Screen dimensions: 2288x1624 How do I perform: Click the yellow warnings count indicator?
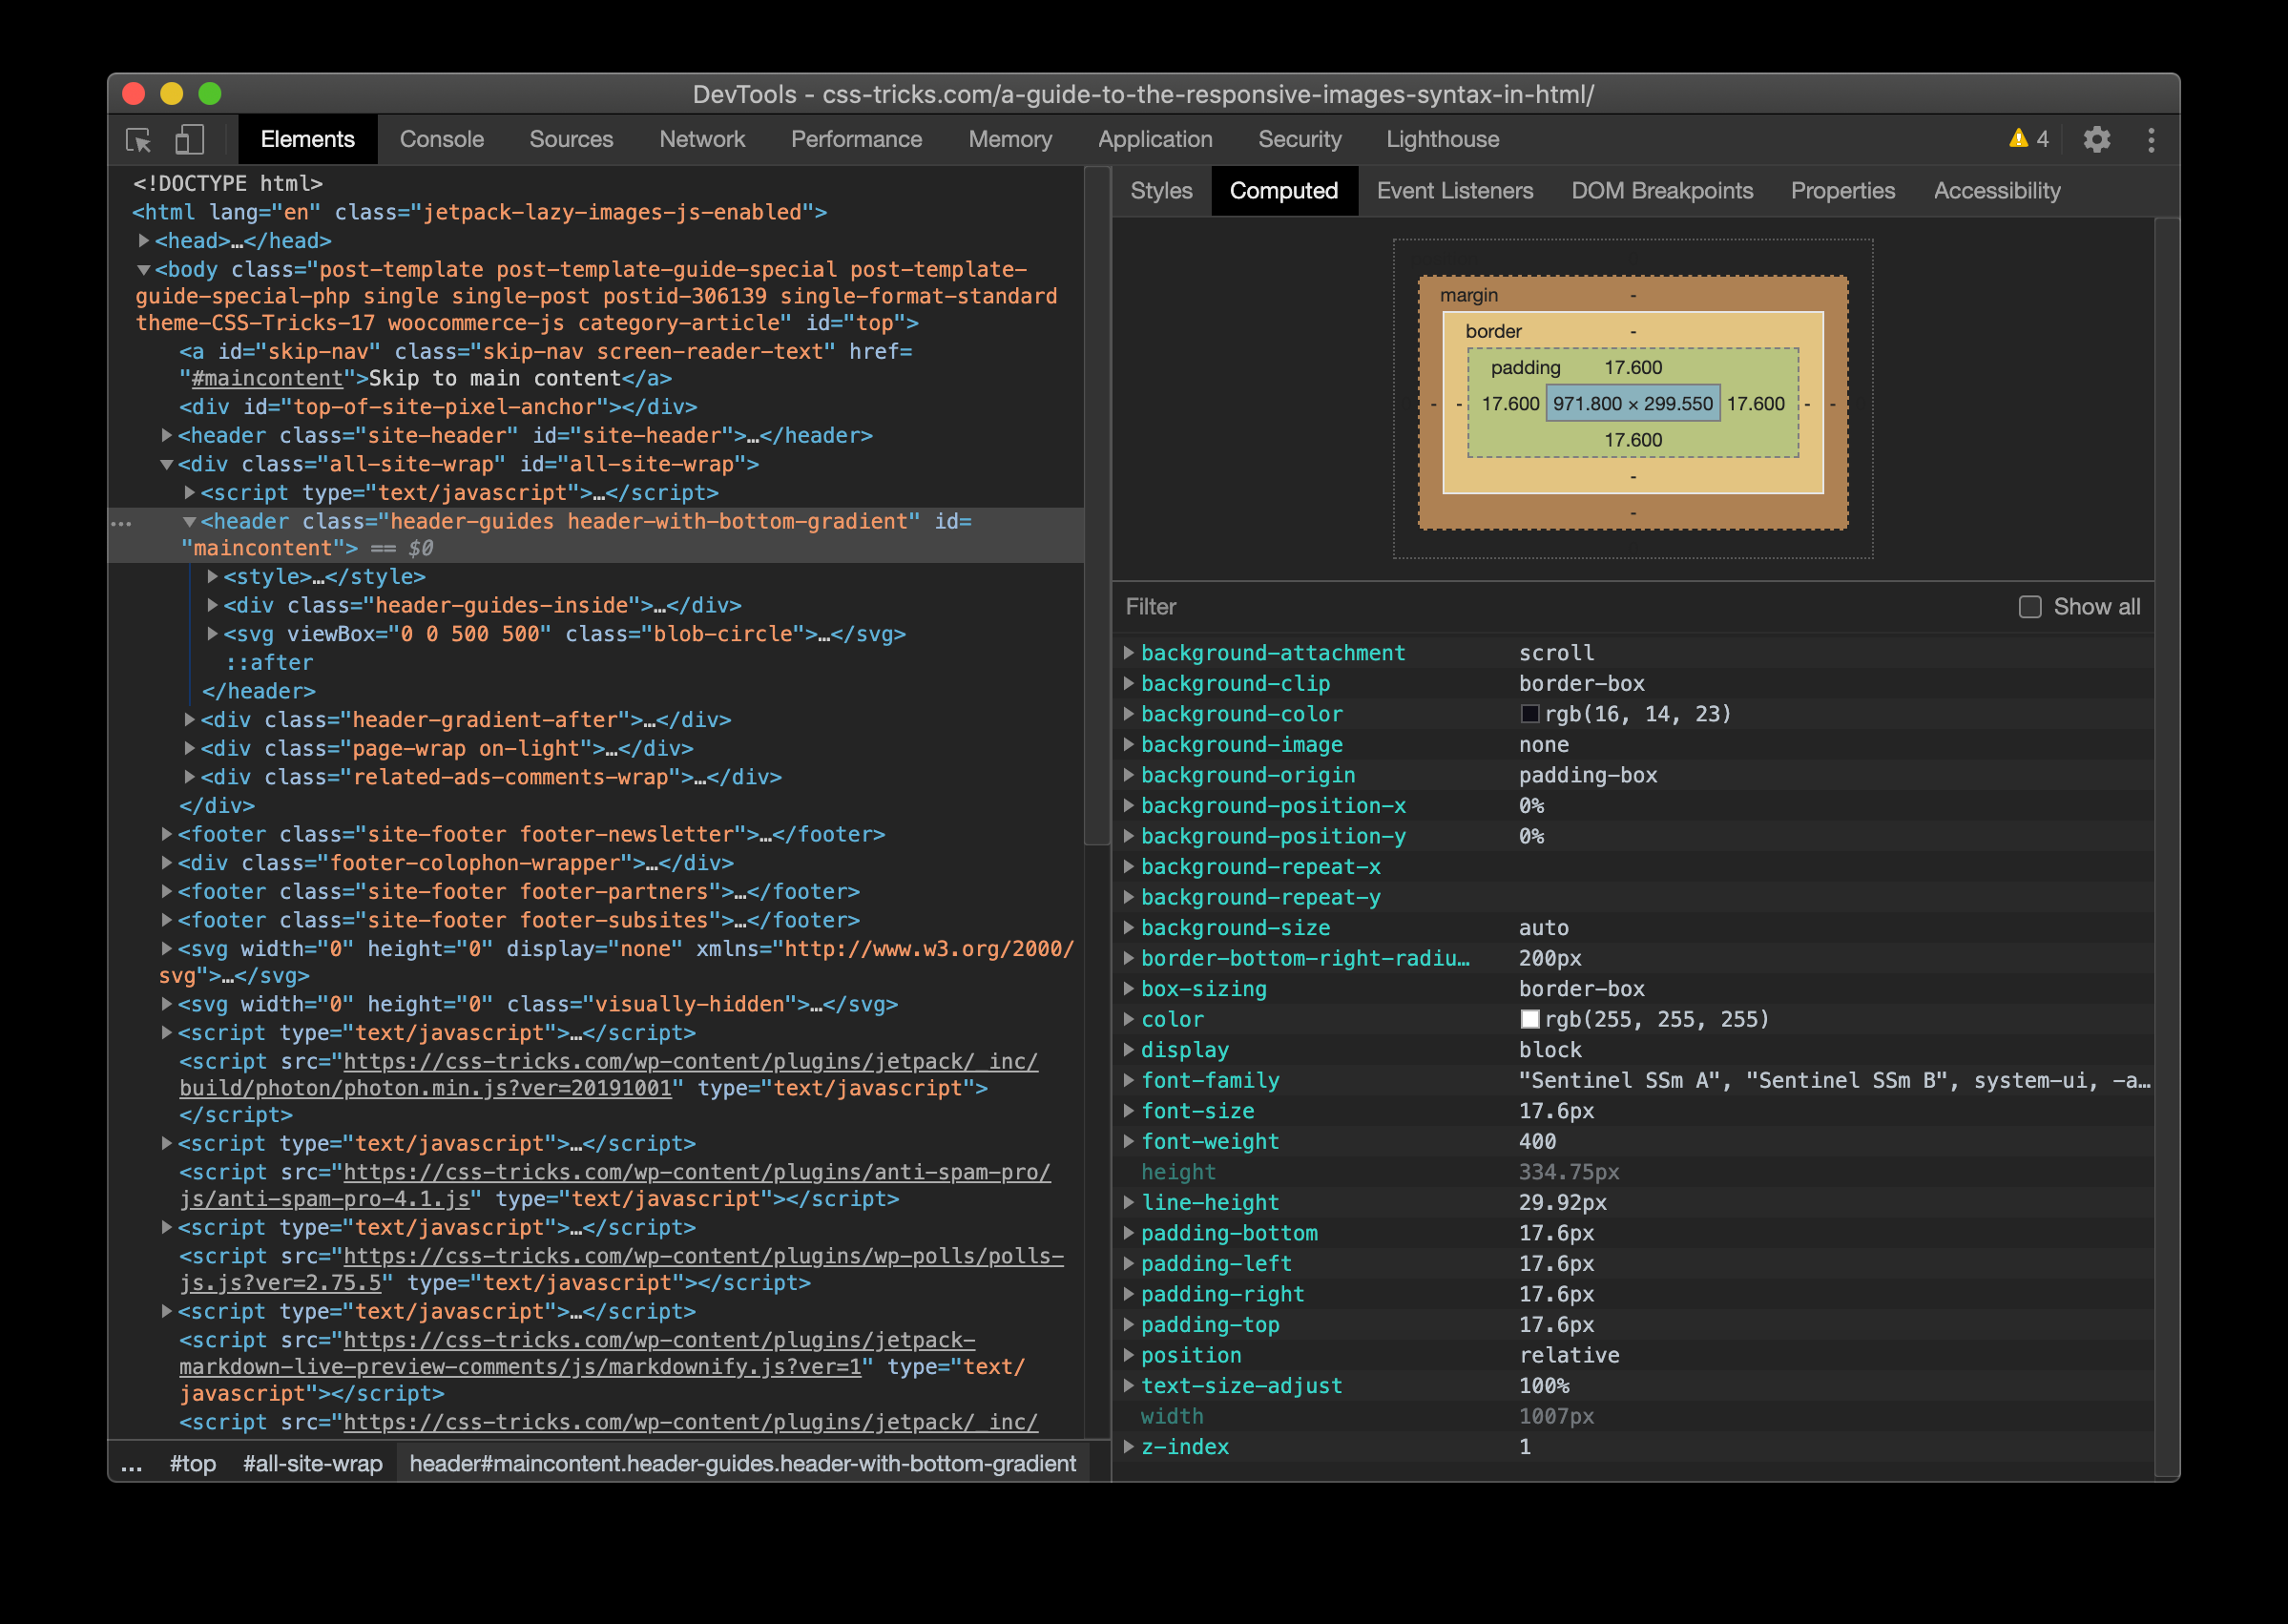(2029, 140)
